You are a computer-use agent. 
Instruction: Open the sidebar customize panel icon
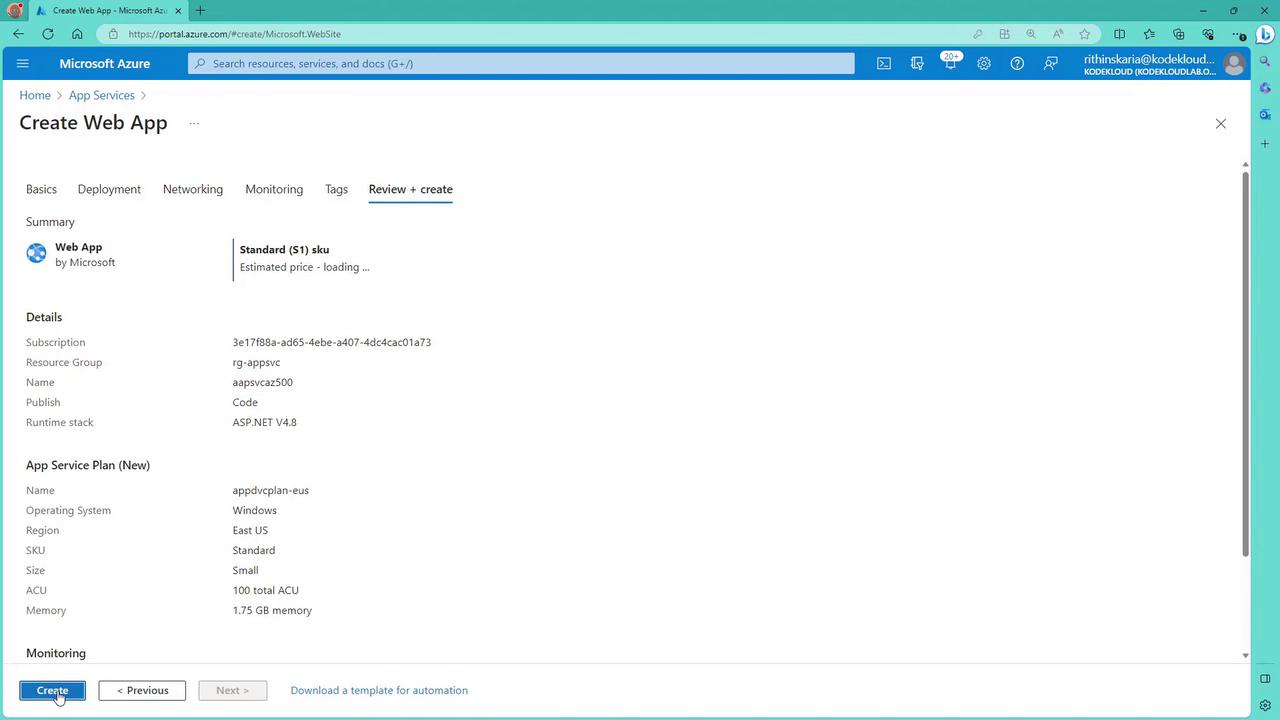click(x=1265, y=678)
